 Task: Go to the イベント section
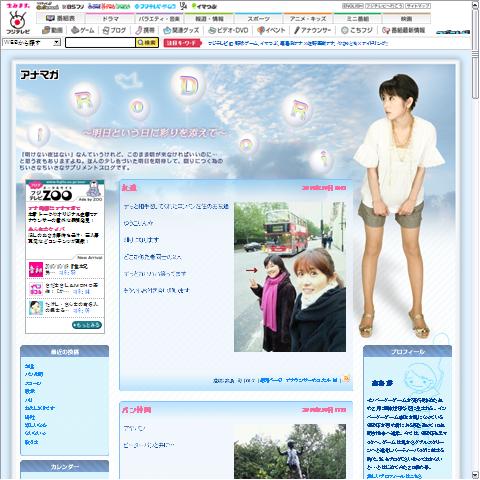pos(271,30)
